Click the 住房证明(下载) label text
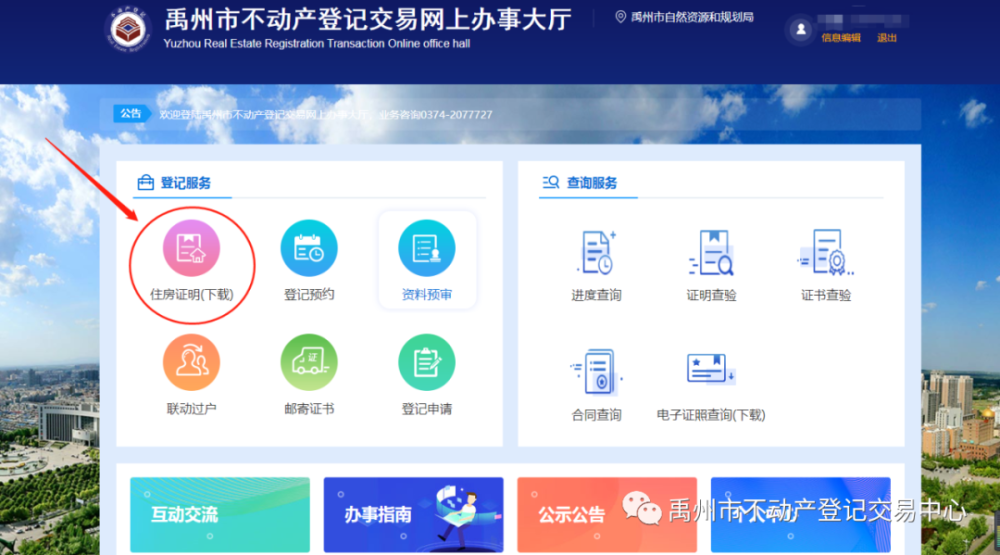This screenshot has width=1000, height=555. [x=191, y=295]
